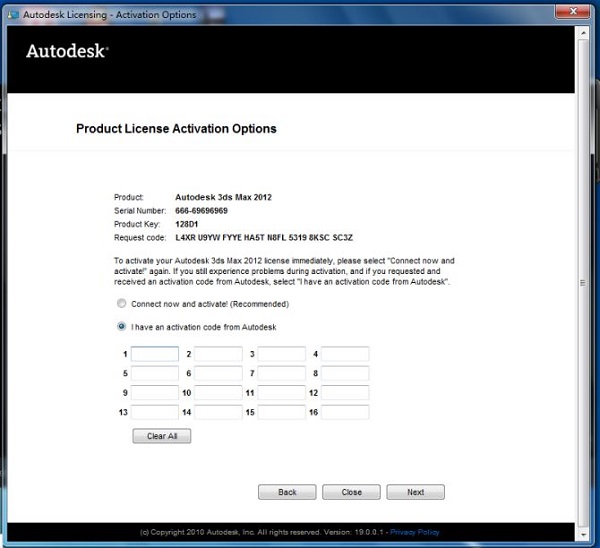Click activation code field 1
The height and width of the screenshot is (548, 600).
(155, 354)
